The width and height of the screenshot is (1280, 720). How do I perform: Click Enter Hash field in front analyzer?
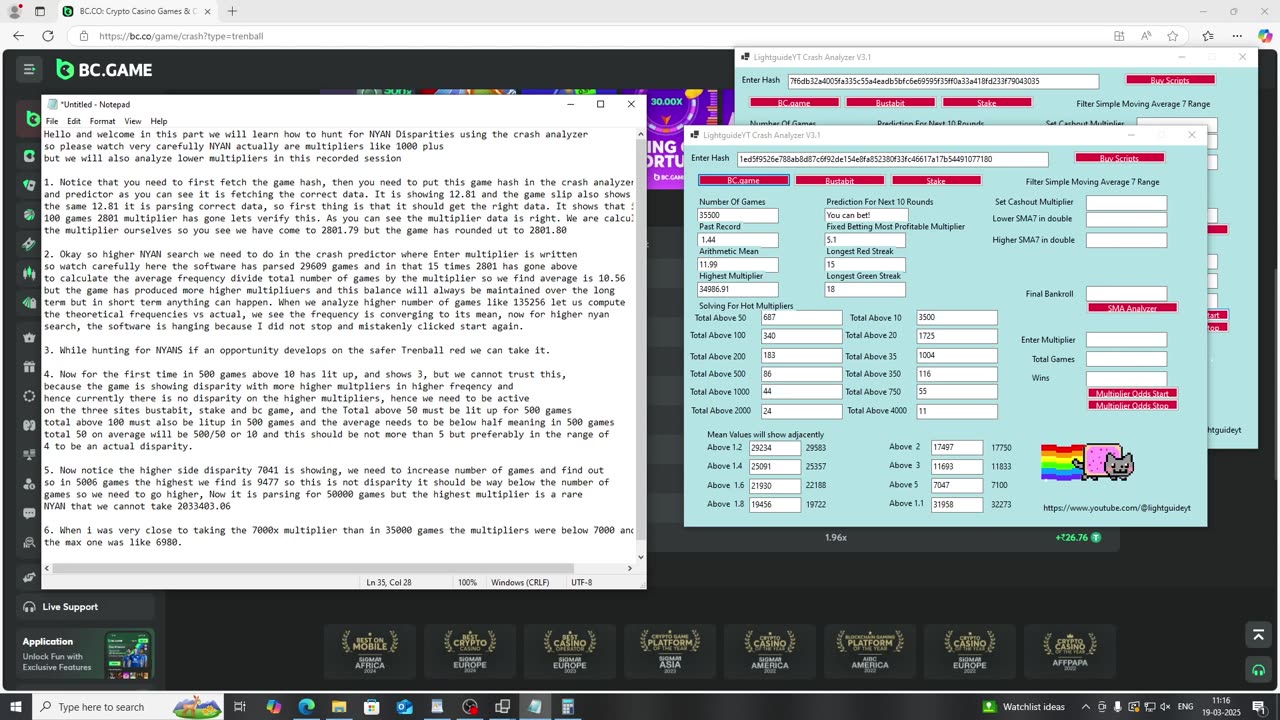[x=892, y=159]
